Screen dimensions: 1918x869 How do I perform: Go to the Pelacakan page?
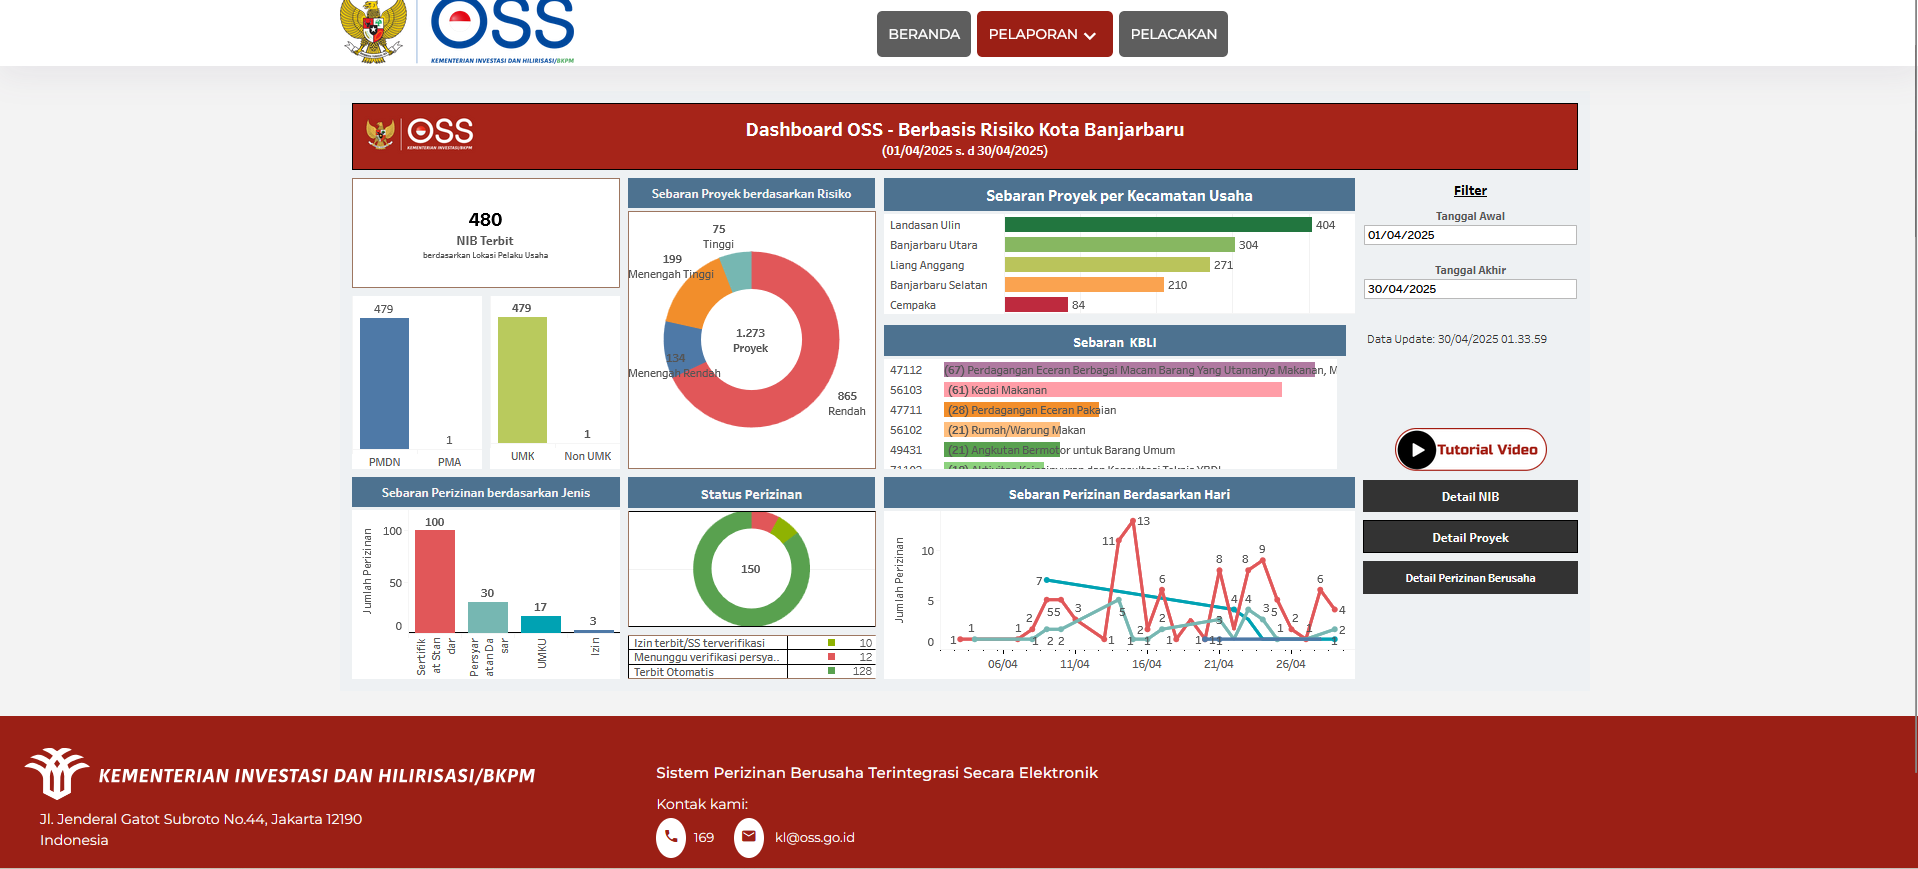click(x=1173, y=34)
